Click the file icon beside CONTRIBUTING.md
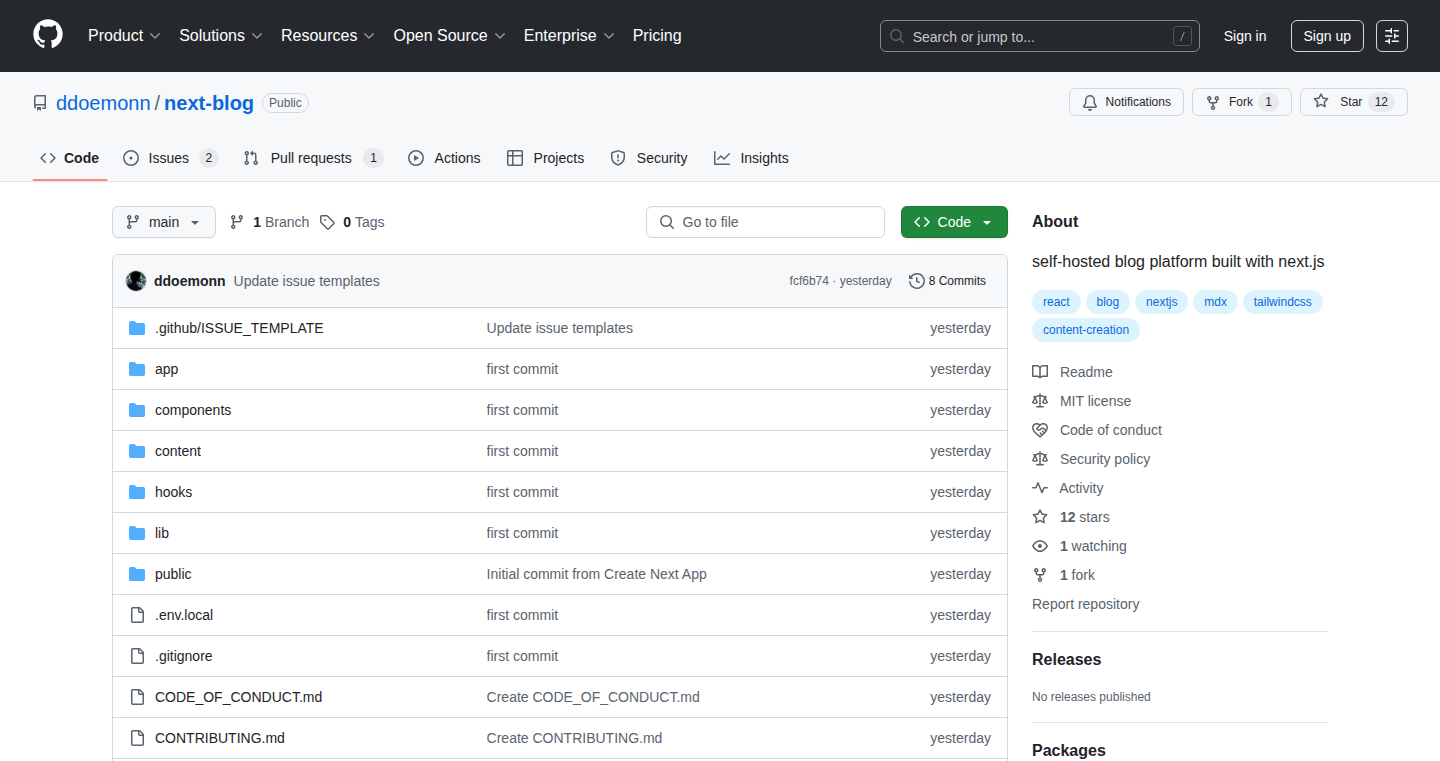The height and width of the screenshot is (761, 1440). (x=137, y=738)
